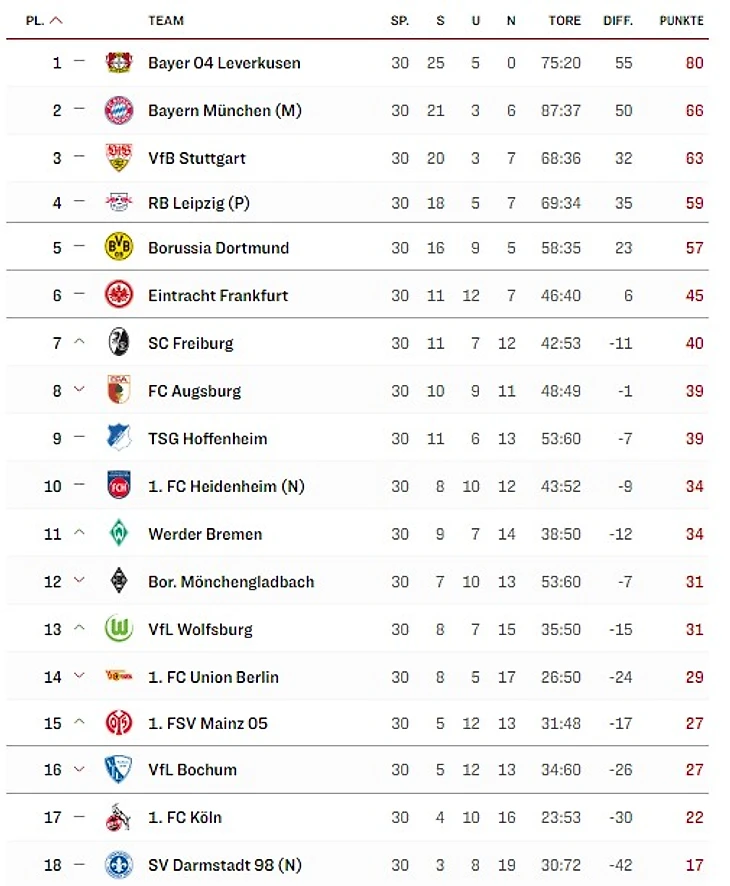
Task: Click the Borussia Dortmund BVB logo
Action: pyautogui.click(x=118, y=248)
